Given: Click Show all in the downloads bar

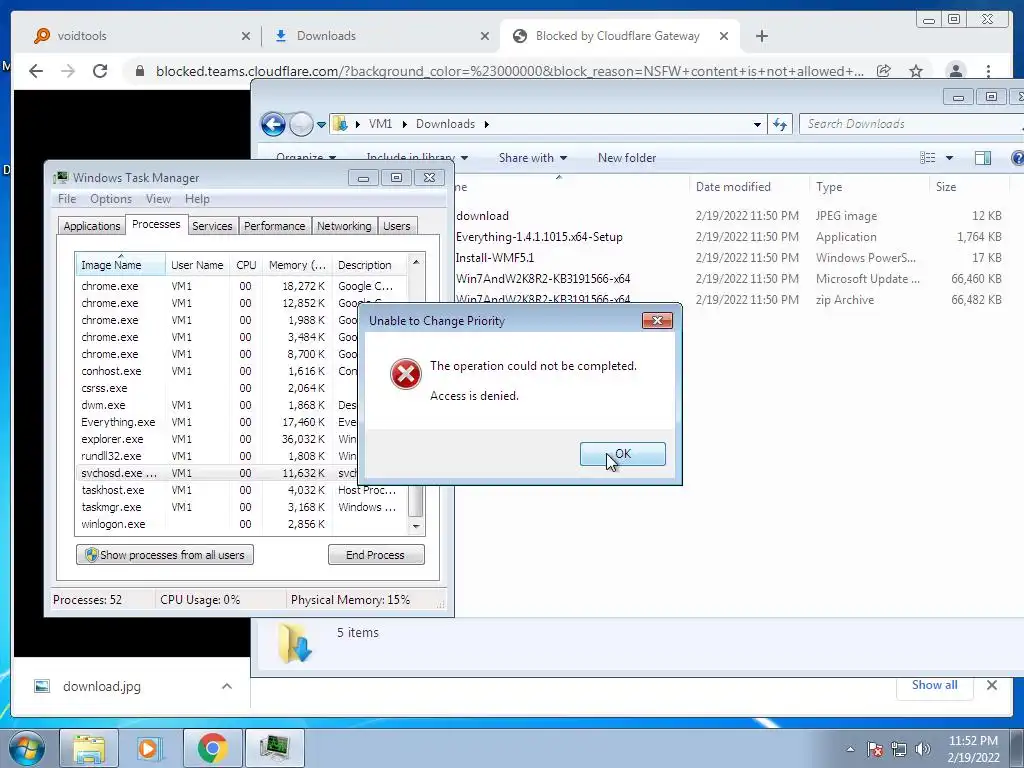Looking at the screenshot, I should (x=935, y=685).
